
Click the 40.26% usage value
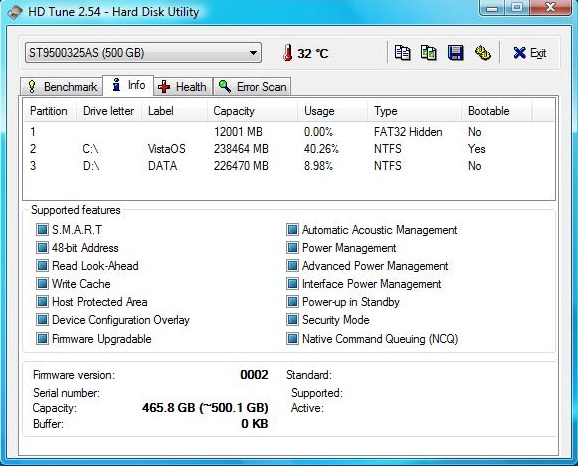click(321, 149)
